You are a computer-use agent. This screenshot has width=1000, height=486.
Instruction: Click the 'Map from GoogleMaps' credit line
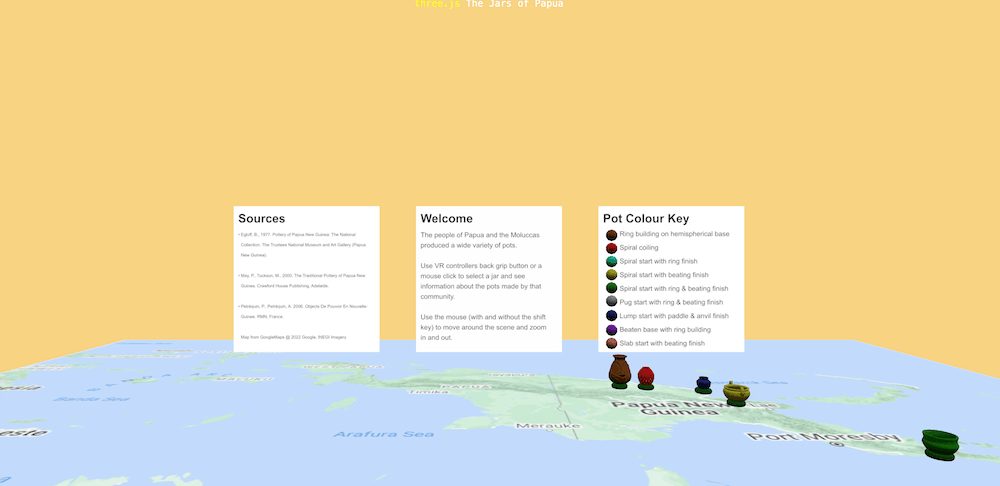(293, 337)
